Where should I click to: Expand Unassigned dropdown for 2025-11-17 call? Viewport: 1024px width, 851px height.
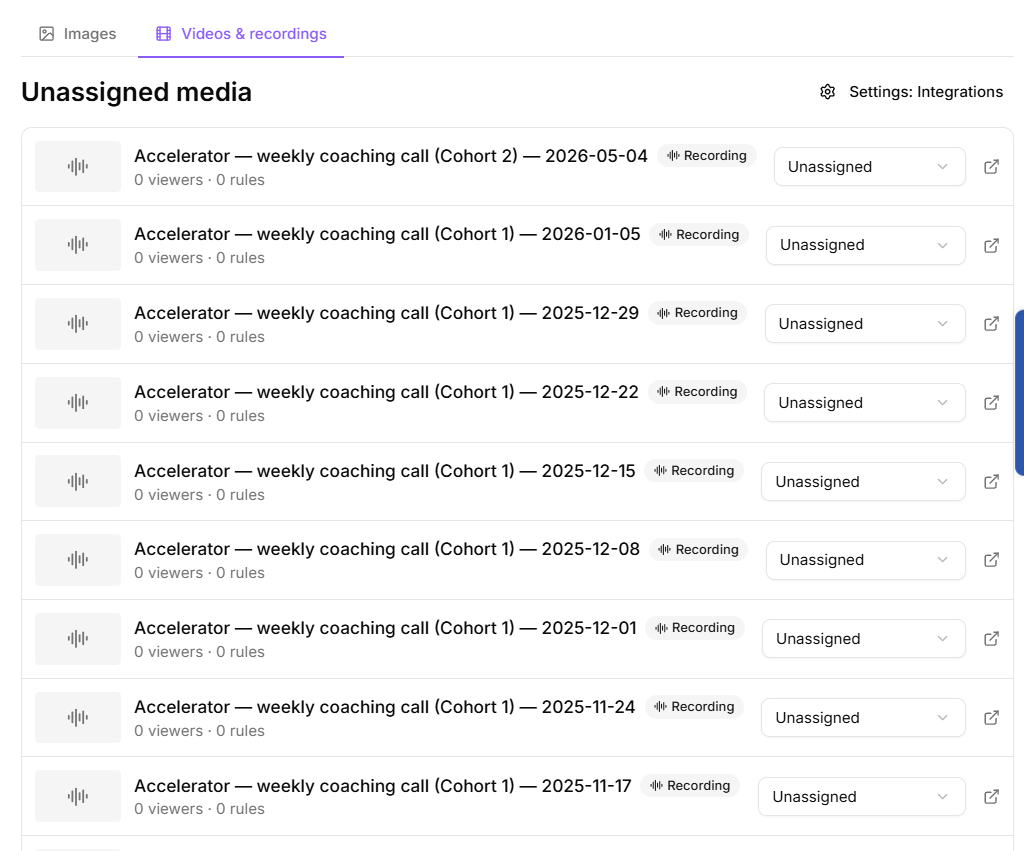tap(861, 797)
